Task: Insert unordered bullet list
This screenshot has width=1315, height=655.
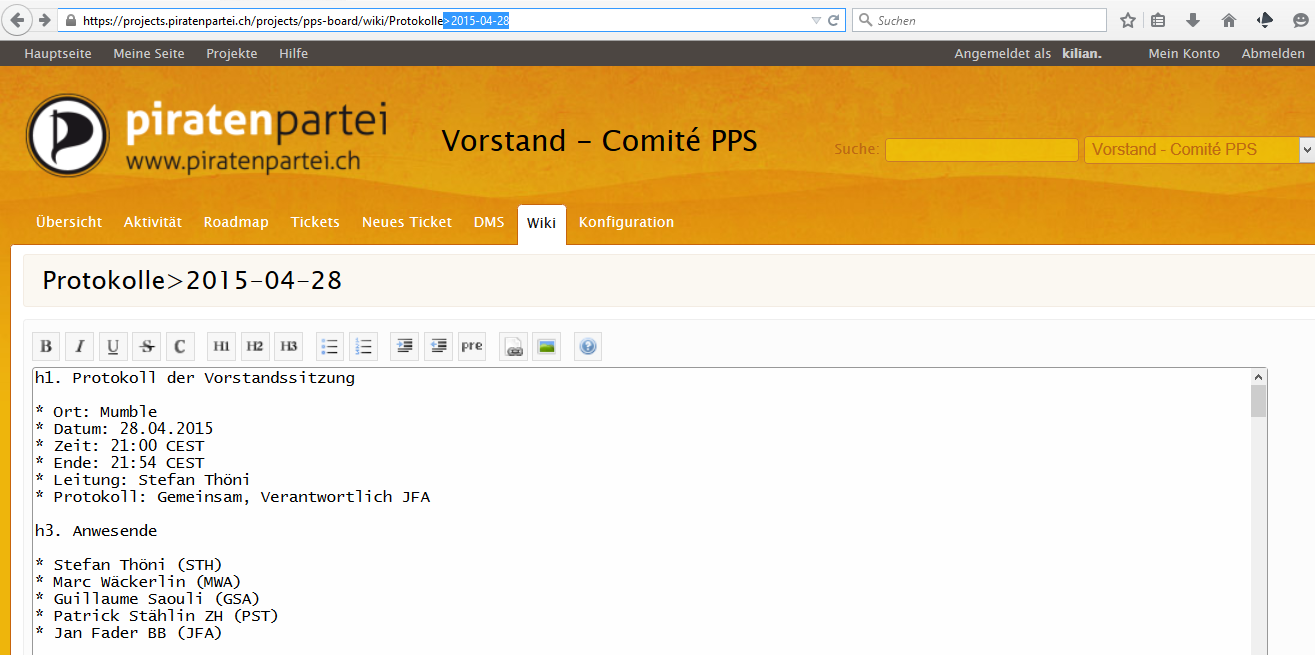Action: click(330, 347)
